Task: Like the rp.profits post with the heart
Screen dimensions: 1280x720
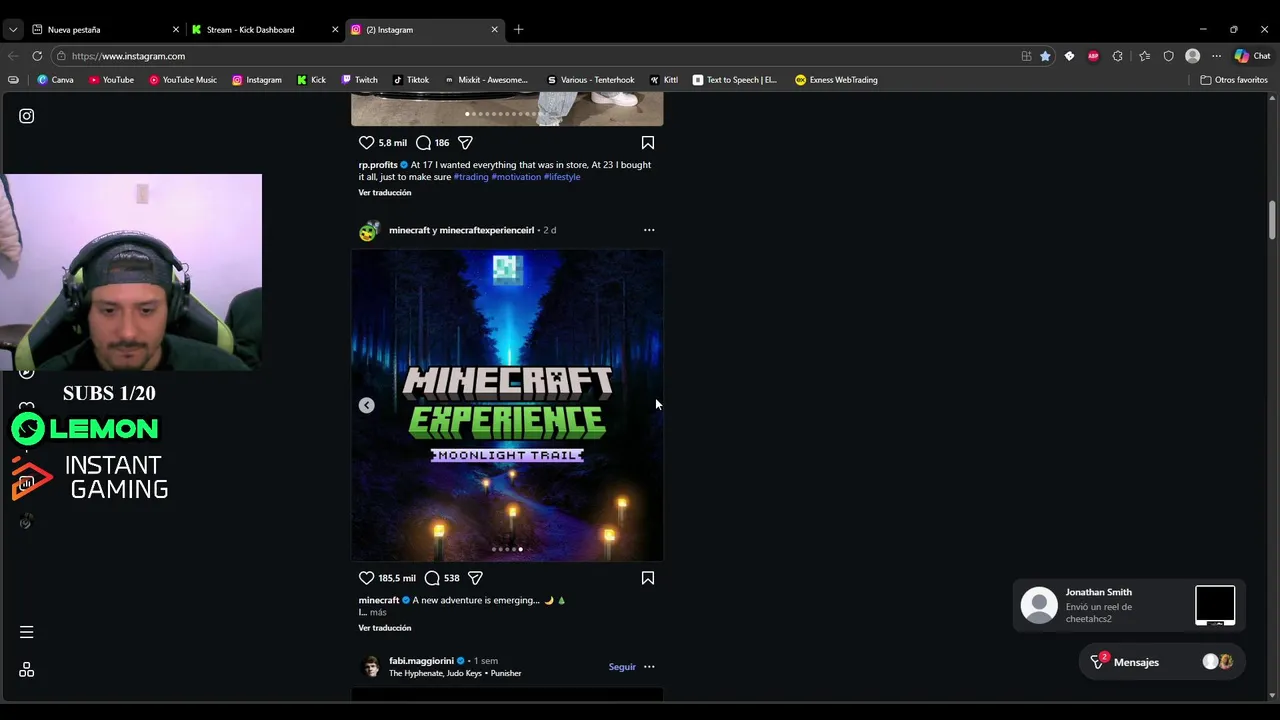Action: 366,143
